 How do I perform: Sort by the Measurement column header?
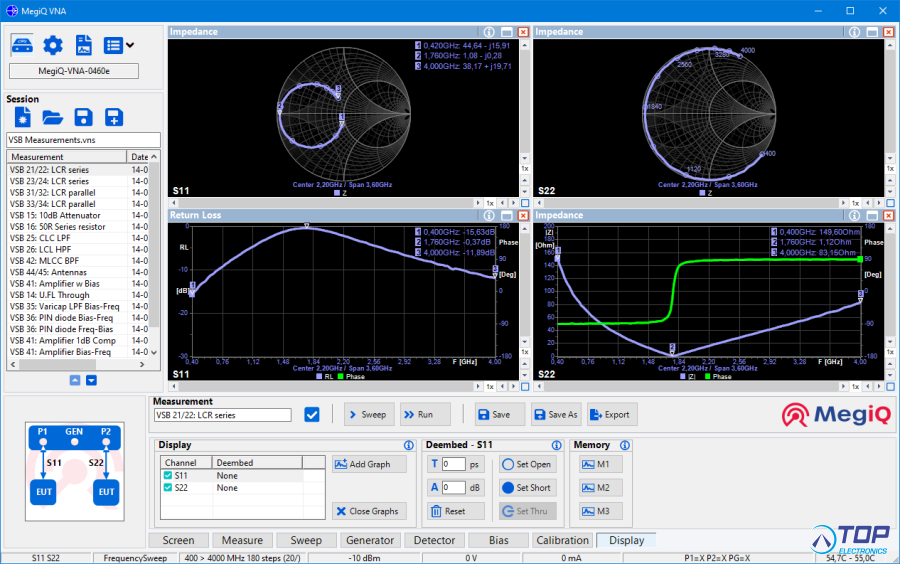[x=66, y=157]
